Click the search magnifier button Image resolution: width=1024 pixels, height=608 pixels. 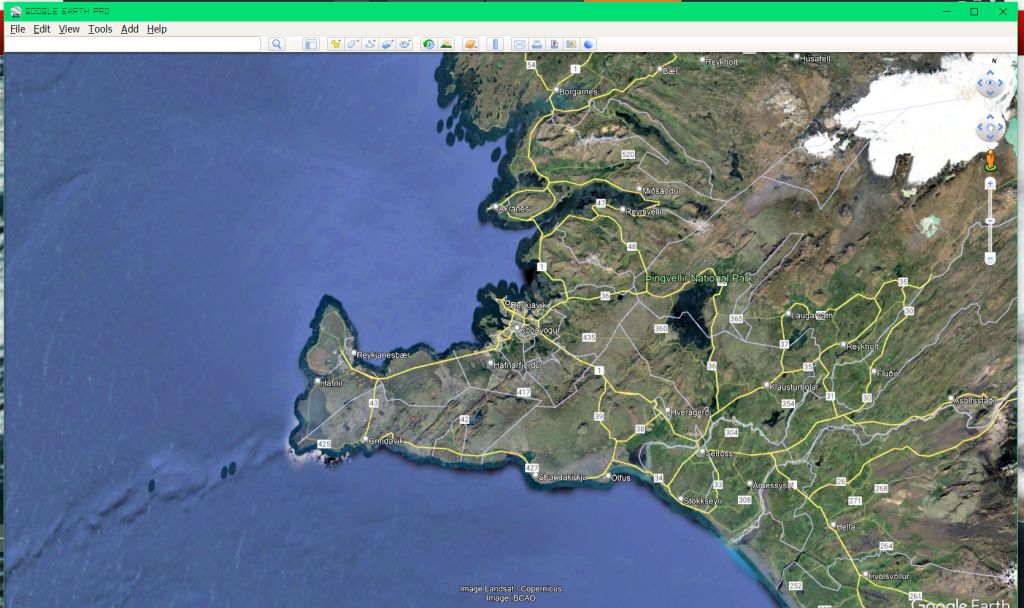(x=277, y=44)
